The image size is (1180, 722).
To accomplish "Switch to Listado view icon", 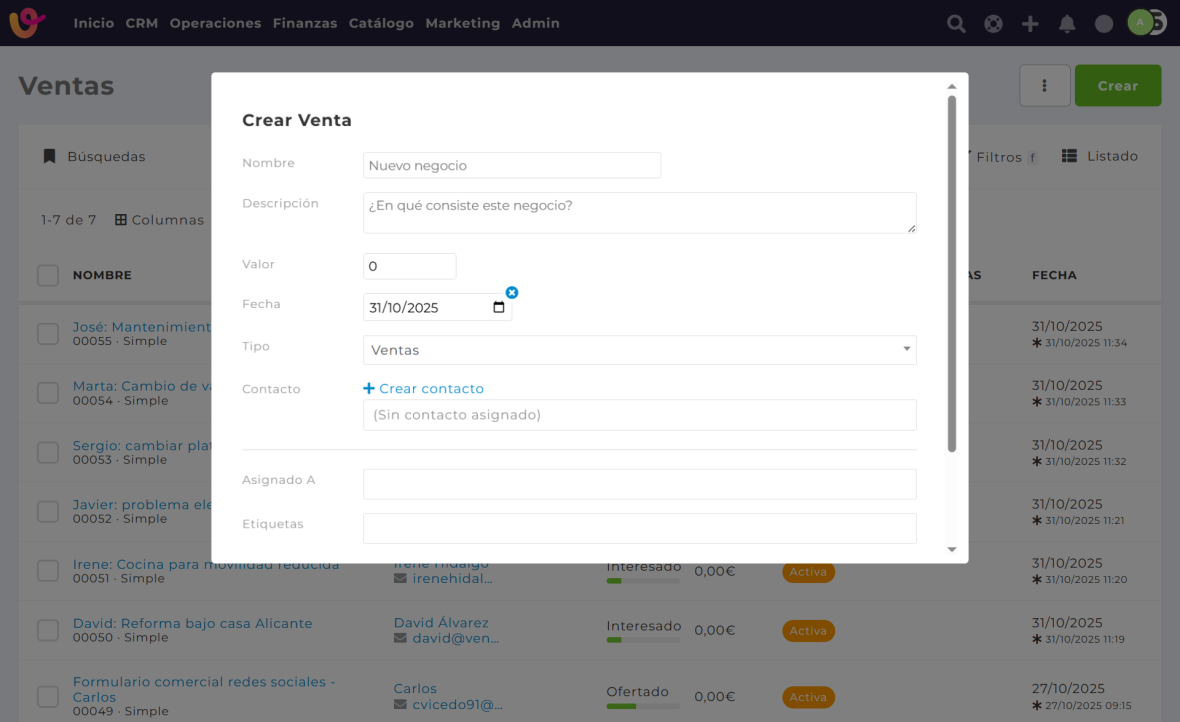I will [1069, 156].
